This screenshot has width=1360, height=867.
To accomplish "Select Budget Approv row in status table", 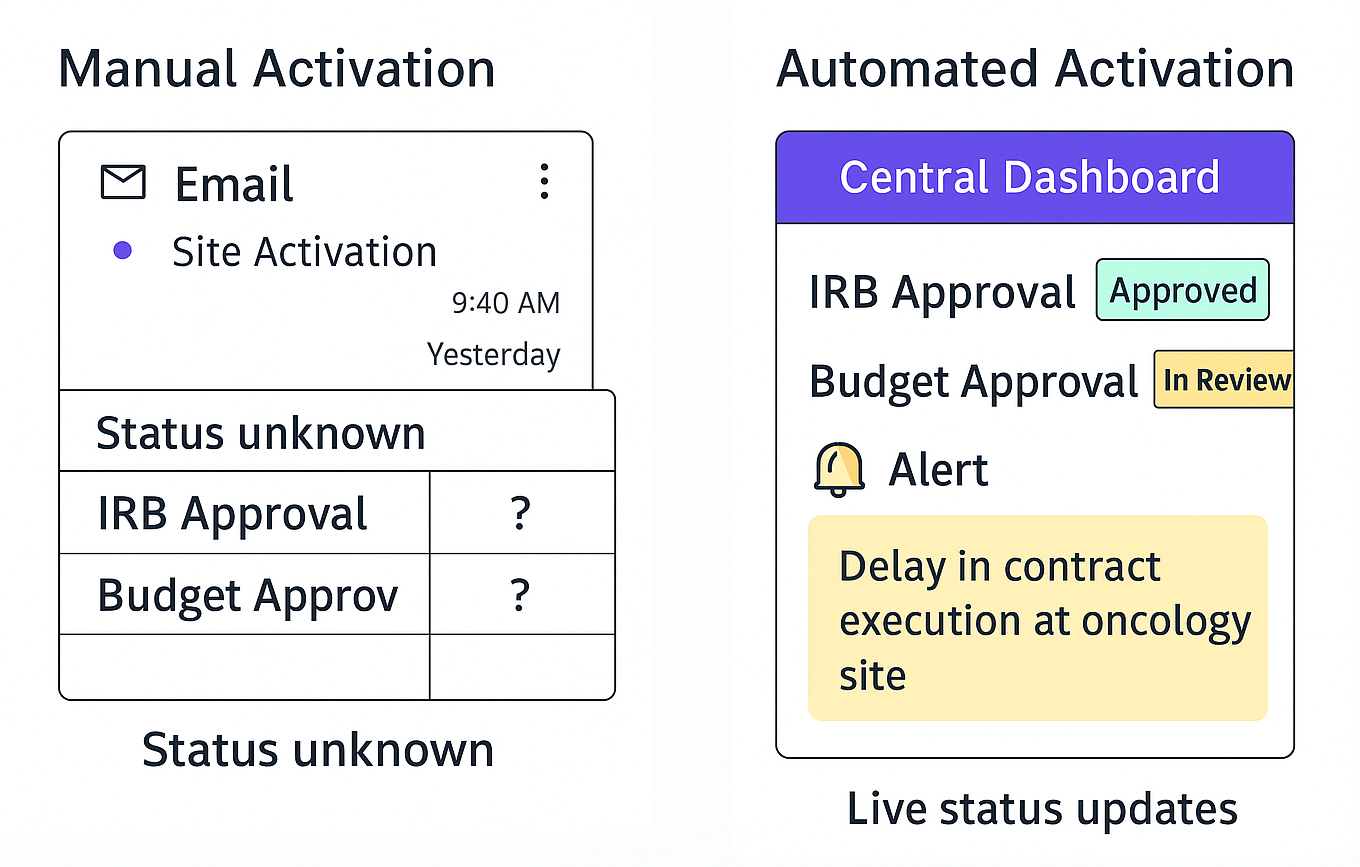I will [337, 594].
